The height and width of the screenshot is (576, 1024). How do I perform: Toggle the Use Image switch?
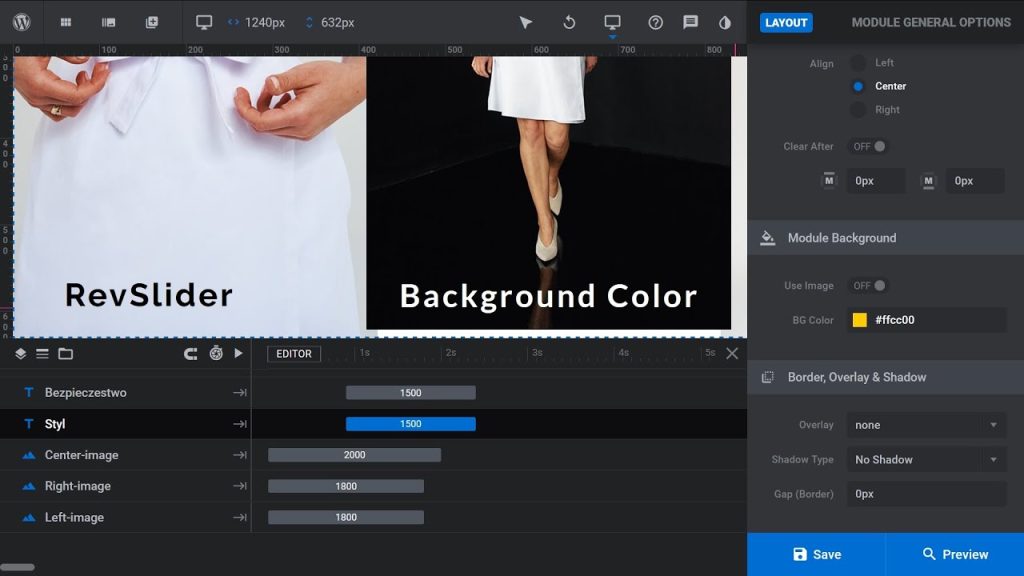point(869,285)
